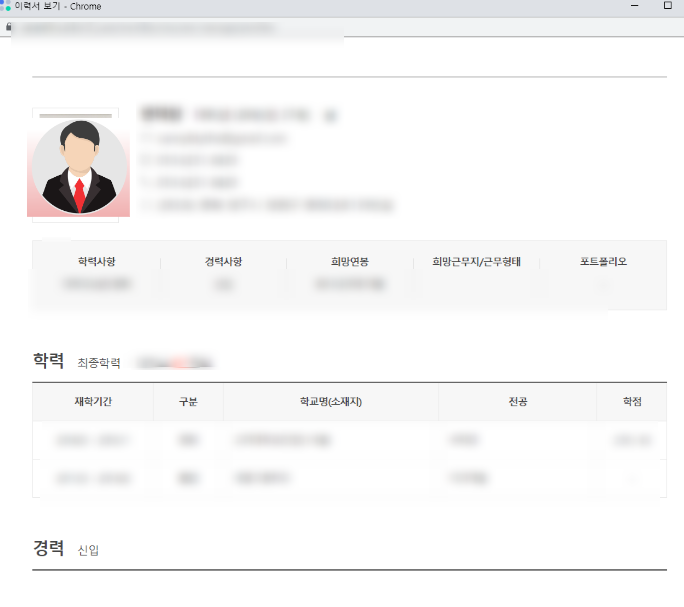Click the 학점 column header
684x607 pixels.
(632, 401)
